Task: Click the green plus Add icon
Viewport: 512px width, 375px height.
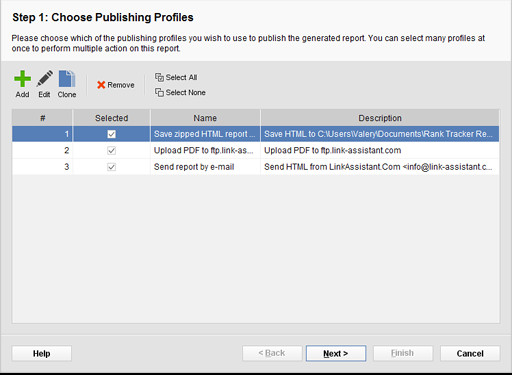Action: click(22, 79)
